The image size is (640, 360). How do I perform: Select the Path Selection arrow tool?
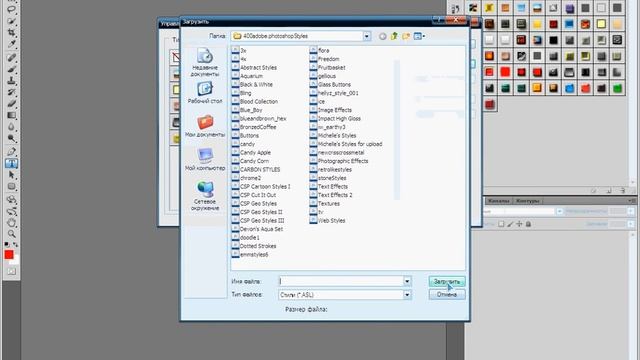click(x=11, y=175)
